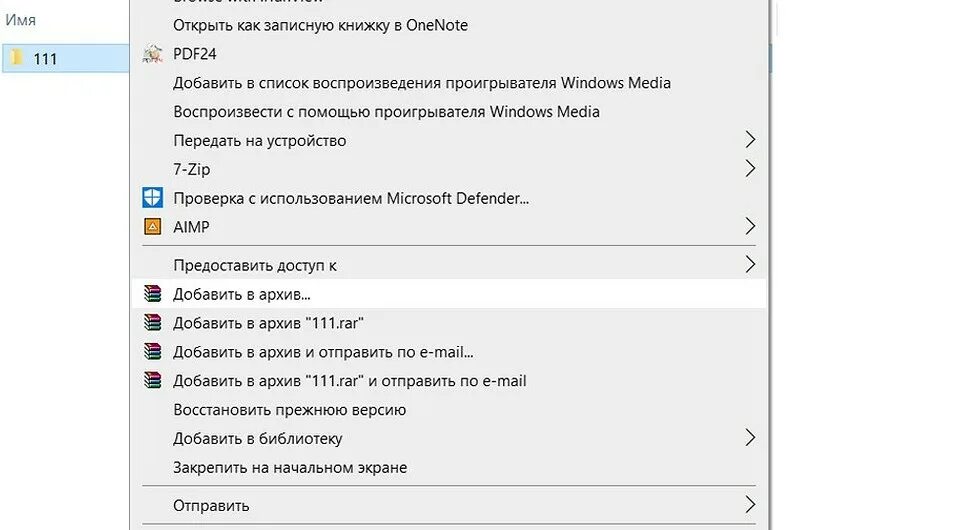The width and height of the screenshot is (960, 530).
Task: Click the Microsoft Defender shield icon
Action: 152,198
